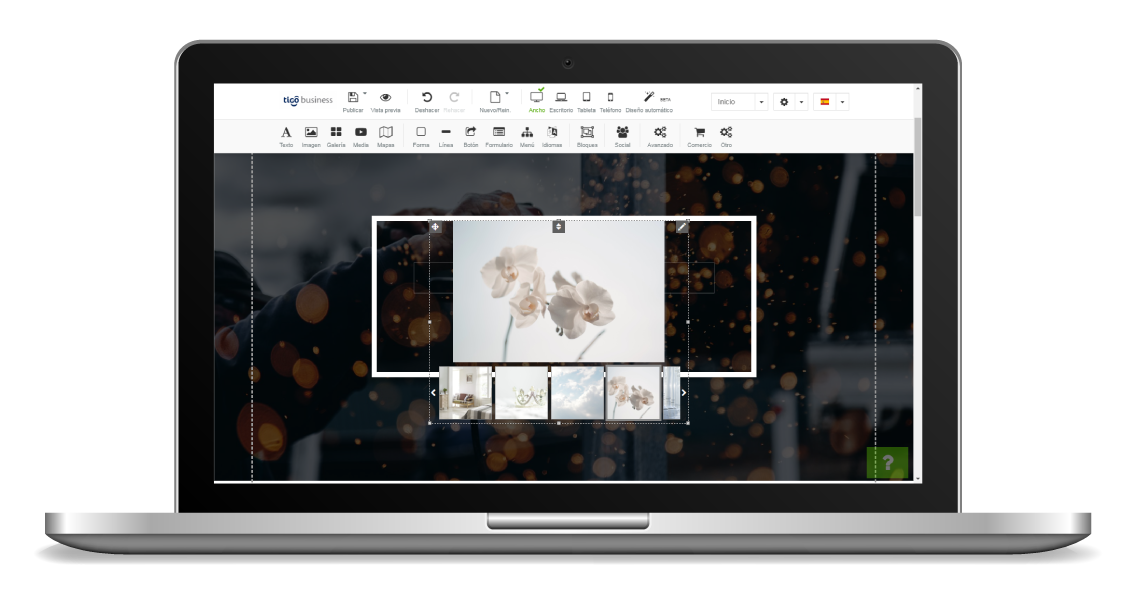Image resolution: width=1134 pixels, height=599 pixels.
Task: Select the Línea tool
Action: pos(446,135)
